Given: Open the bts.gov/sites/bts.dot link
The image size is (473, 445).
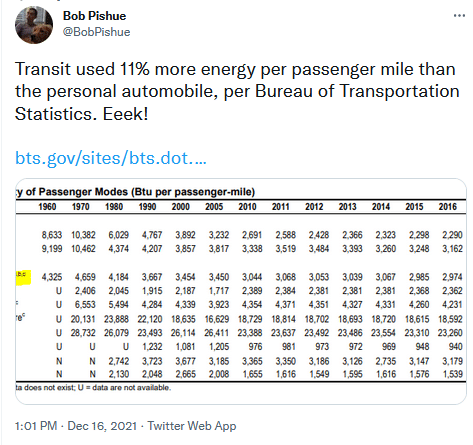Looking at the screenshot, I should pyautogui.click(x=111, y=158).
